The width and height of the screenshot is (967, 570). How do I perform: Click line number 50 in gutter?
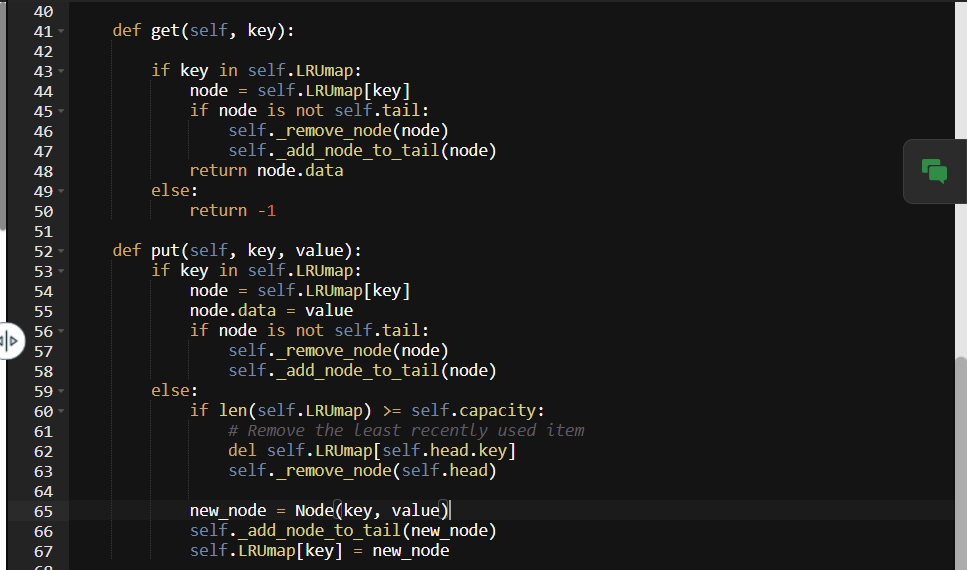click(x=43, y=212)
